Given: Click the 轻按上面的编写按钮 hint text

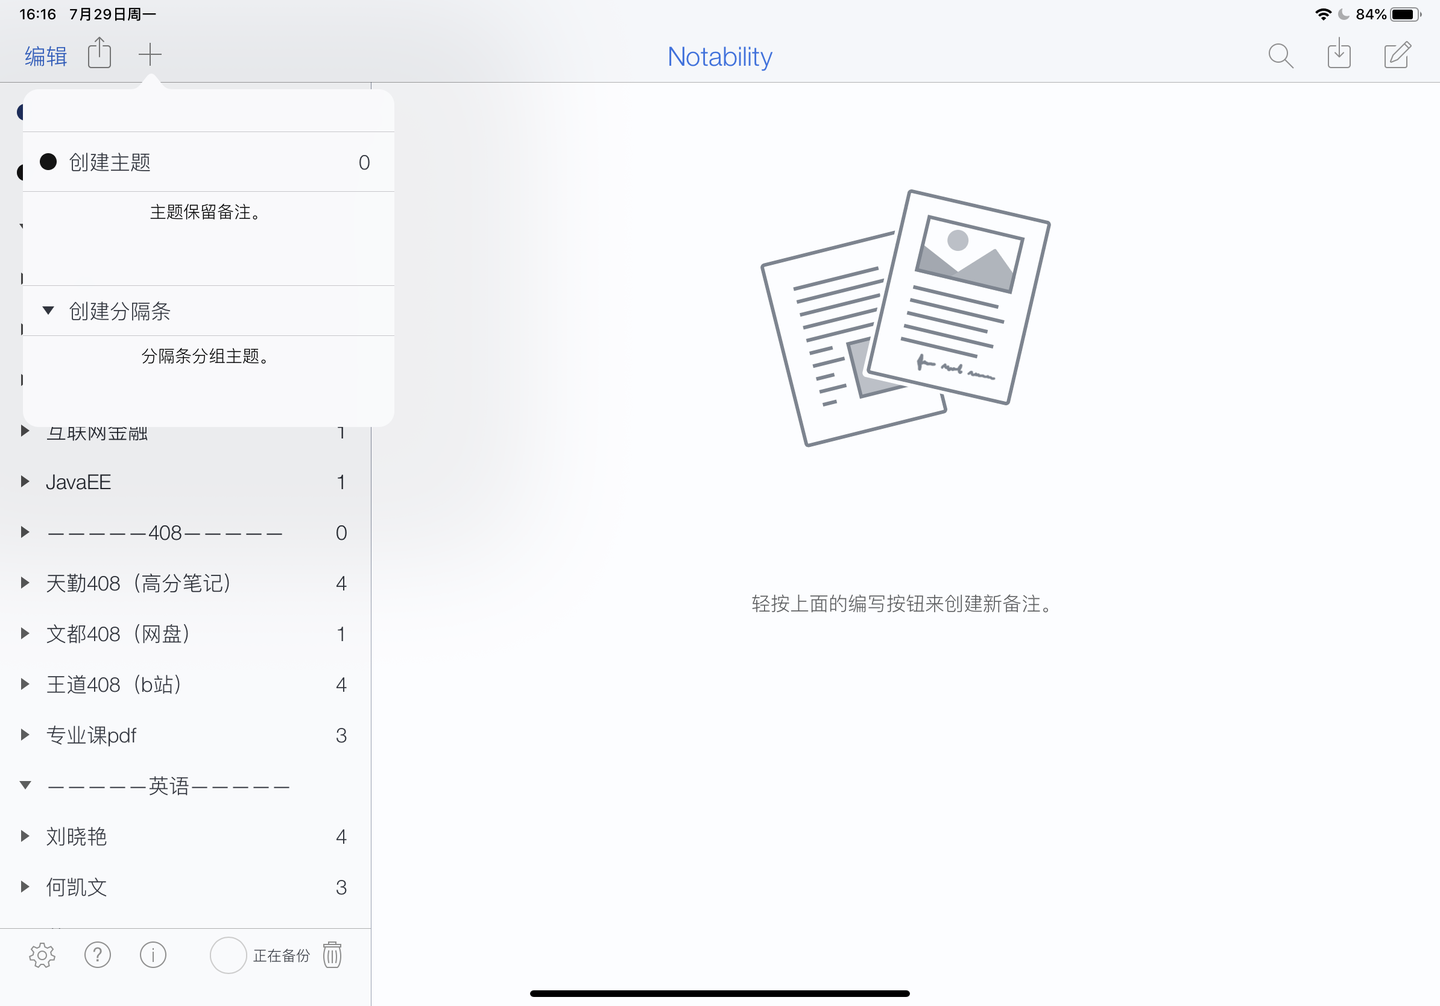Looking at the screenshot, I should pos(904,604).
